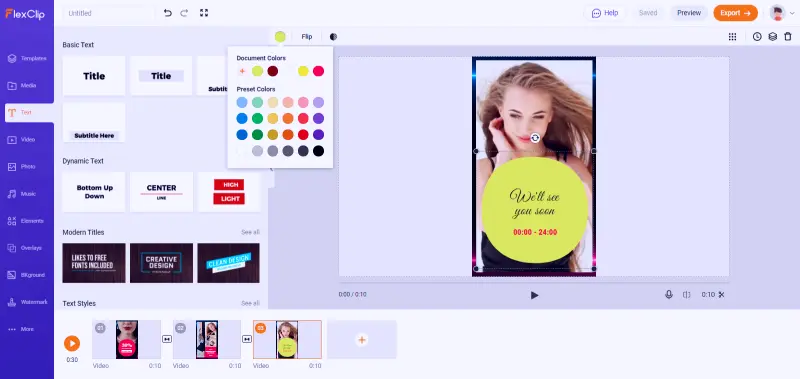
Task: Click the microphone voiceover icon
Action: (x=669, y=294)
